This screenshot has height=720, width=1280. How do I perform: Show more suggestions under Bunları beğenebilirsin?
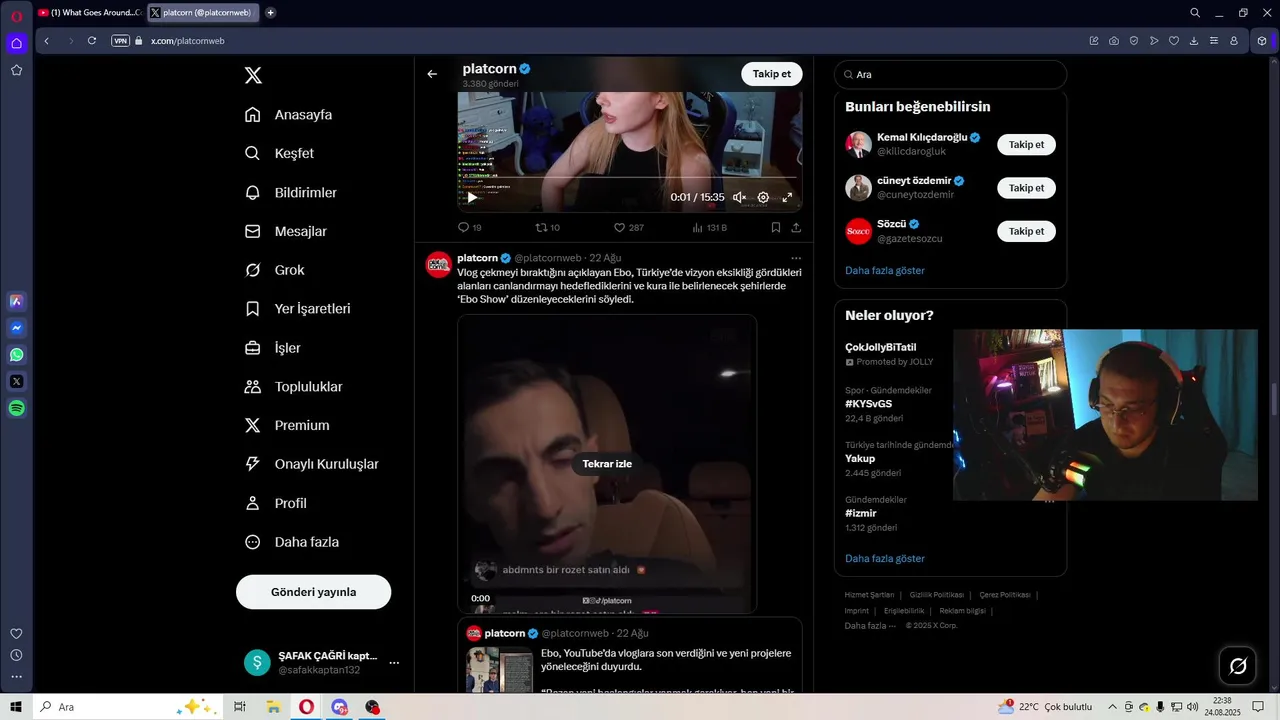point(885,270)
